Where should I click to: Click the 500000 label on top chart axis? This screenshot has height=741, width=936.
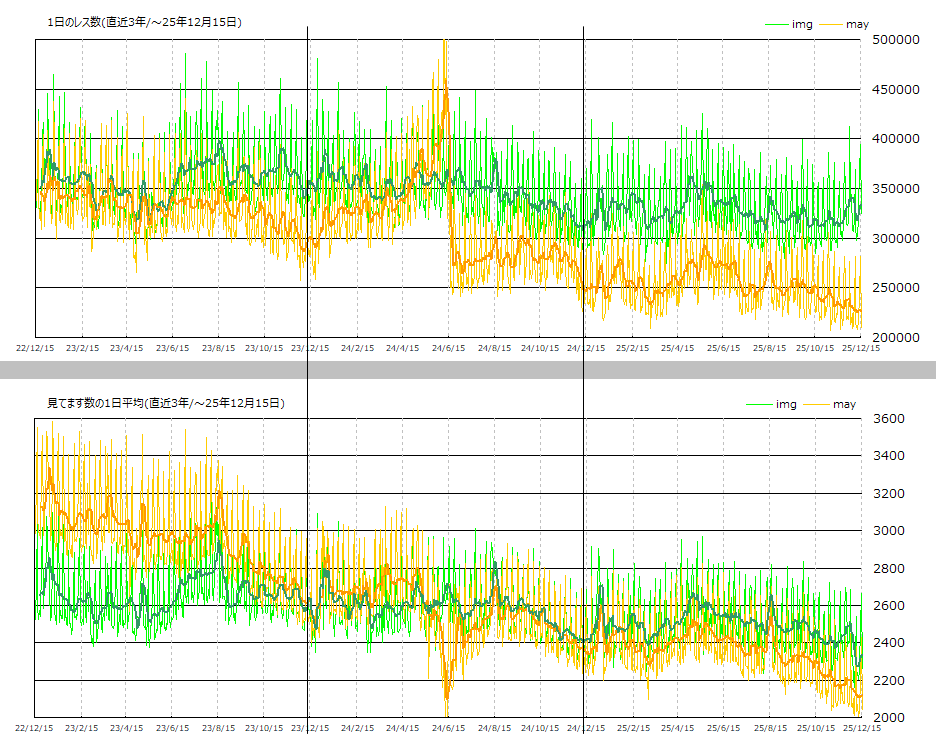[895, 40]
